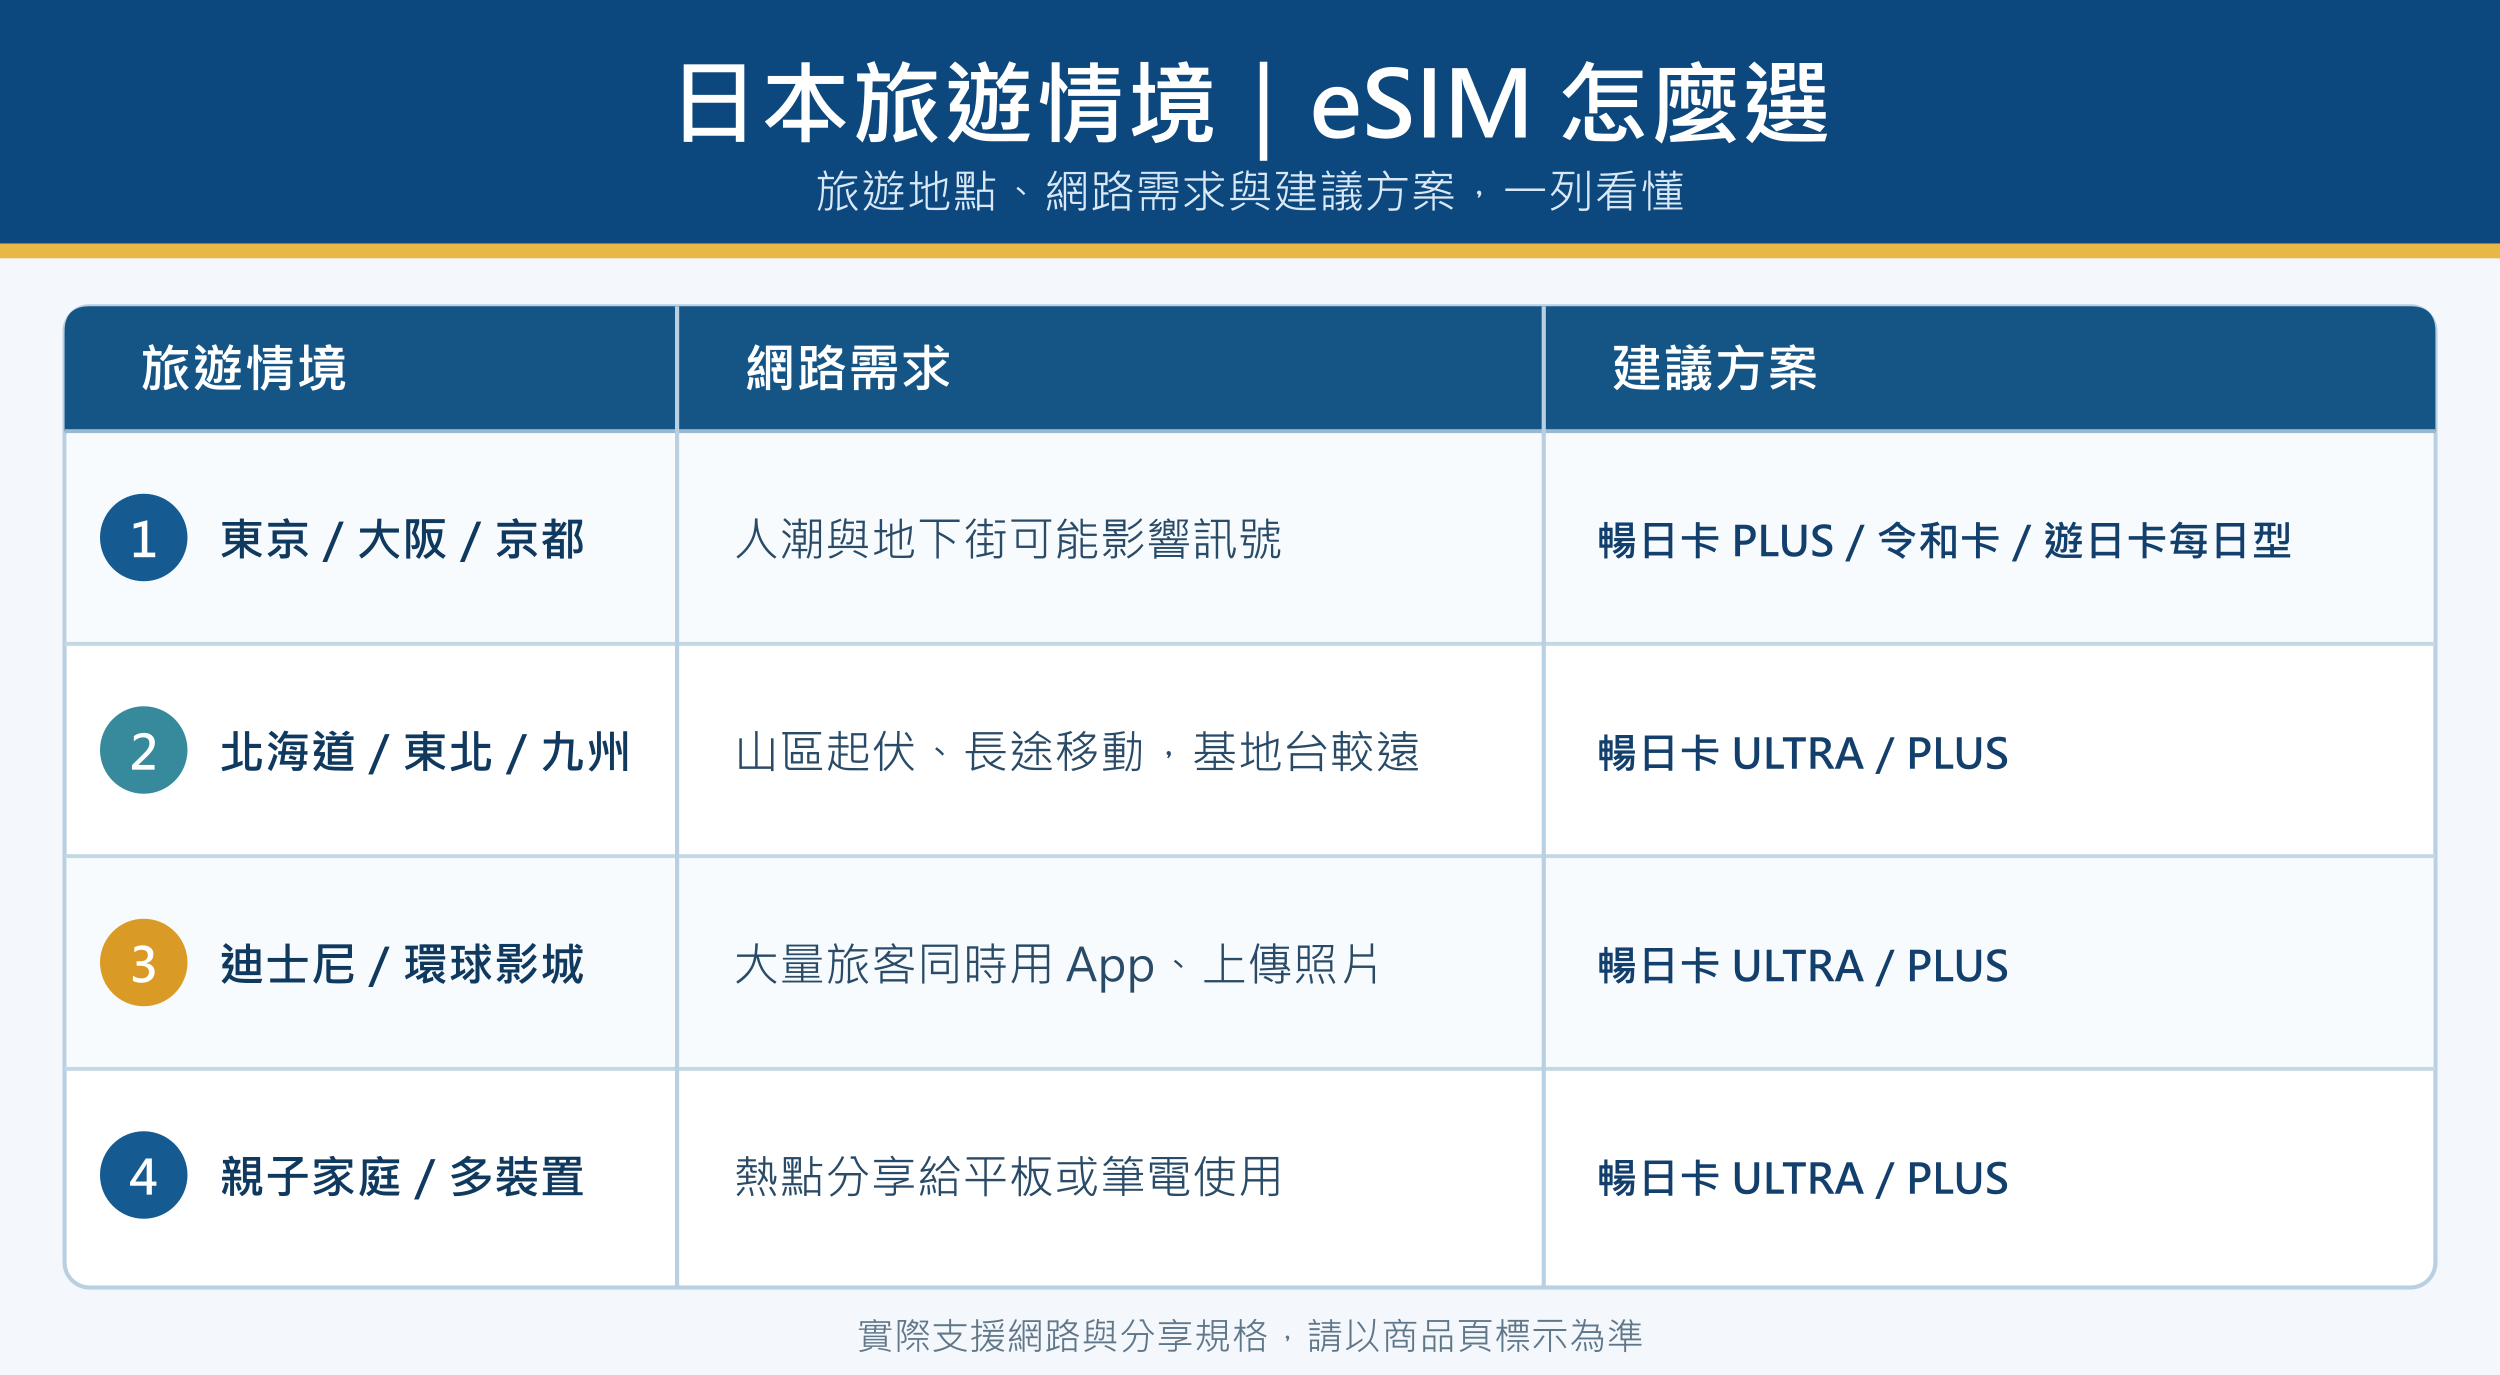Click the orange number 3 badge

tap(144, 962)
